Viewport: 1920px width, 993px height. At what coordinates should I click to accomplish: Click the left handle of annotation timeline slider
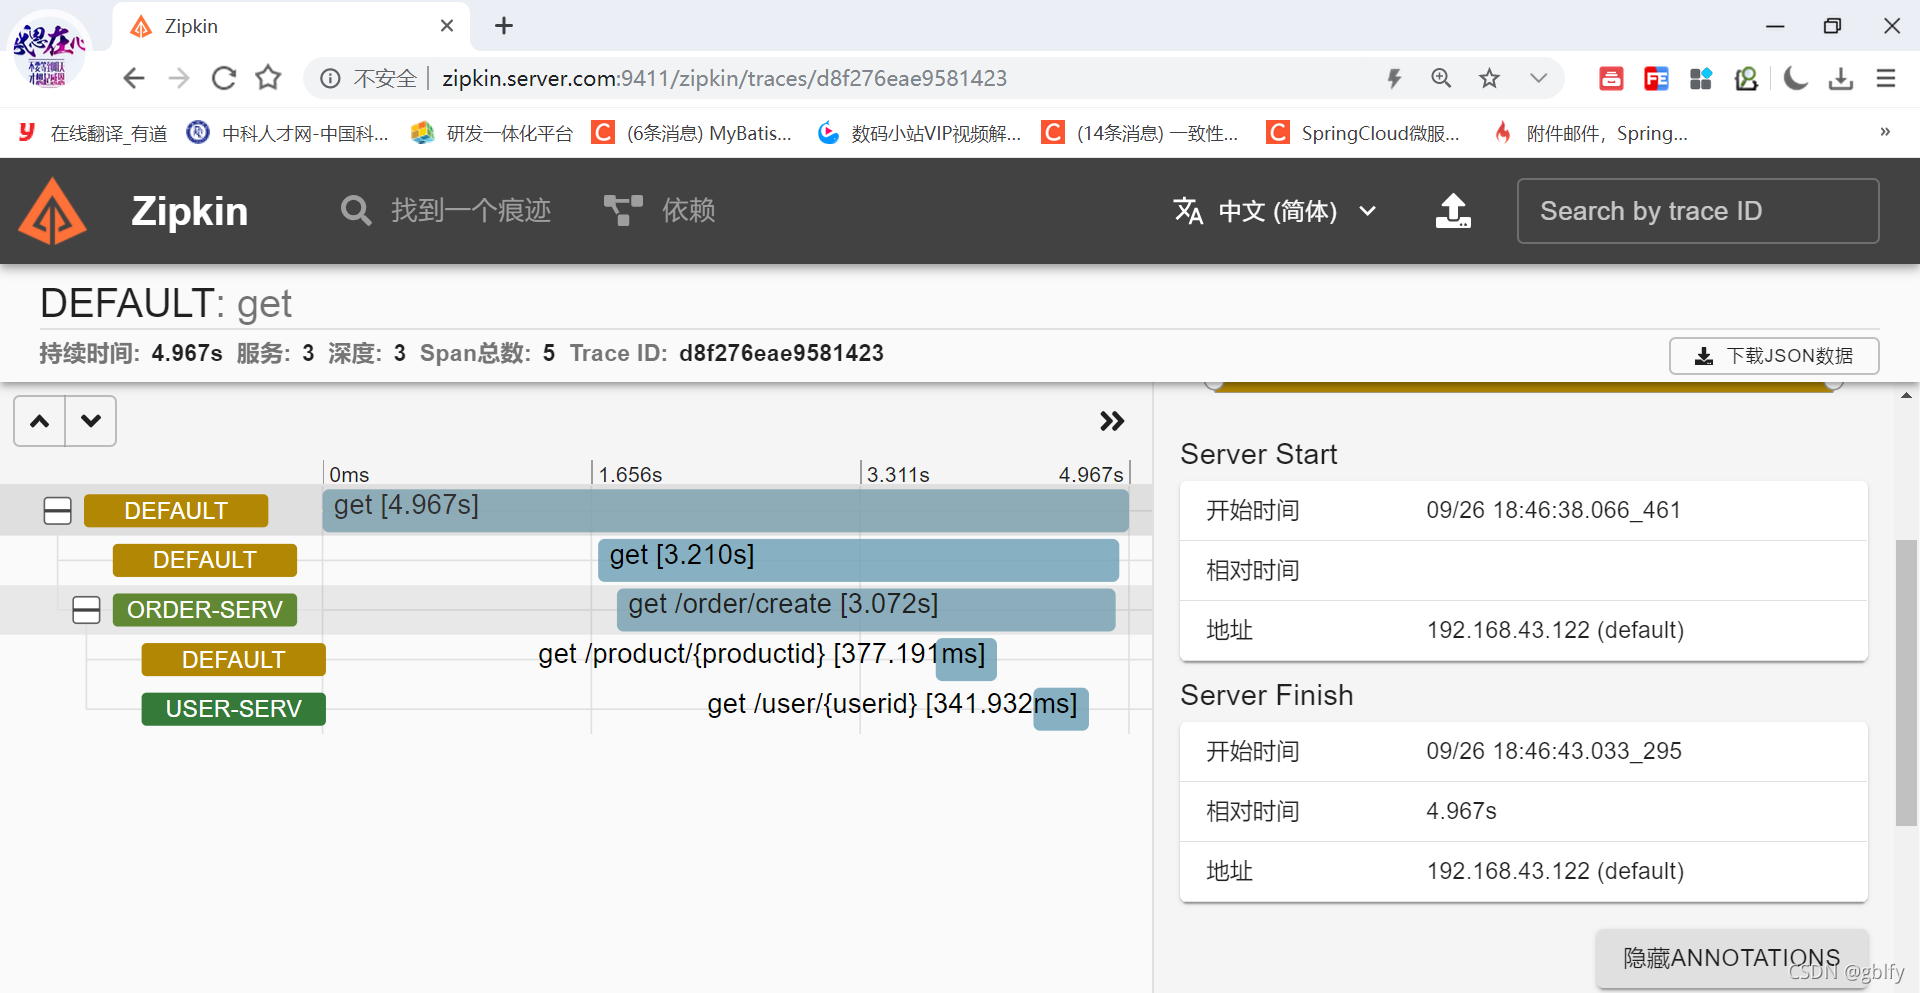click(x=1214, y=383)
